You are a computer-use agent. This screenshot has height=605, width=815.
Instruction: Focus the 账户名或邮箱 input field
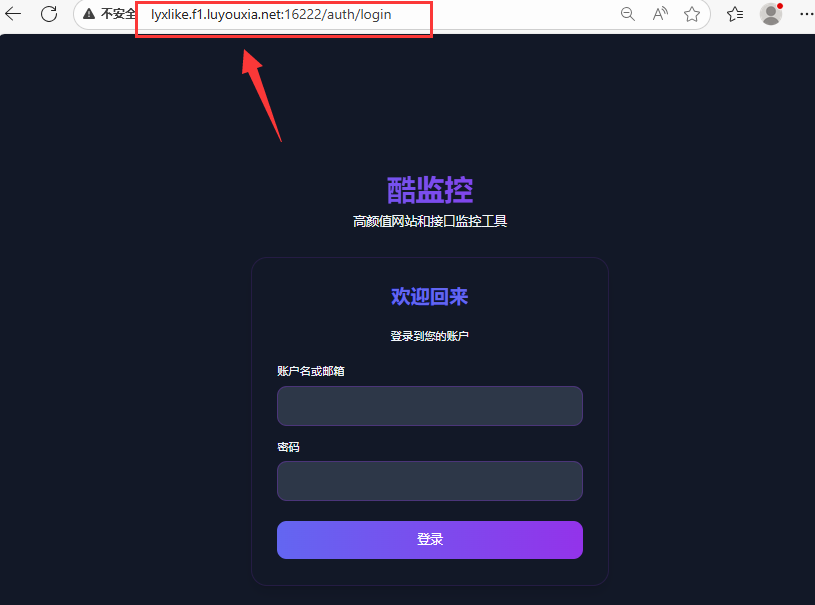430,406
